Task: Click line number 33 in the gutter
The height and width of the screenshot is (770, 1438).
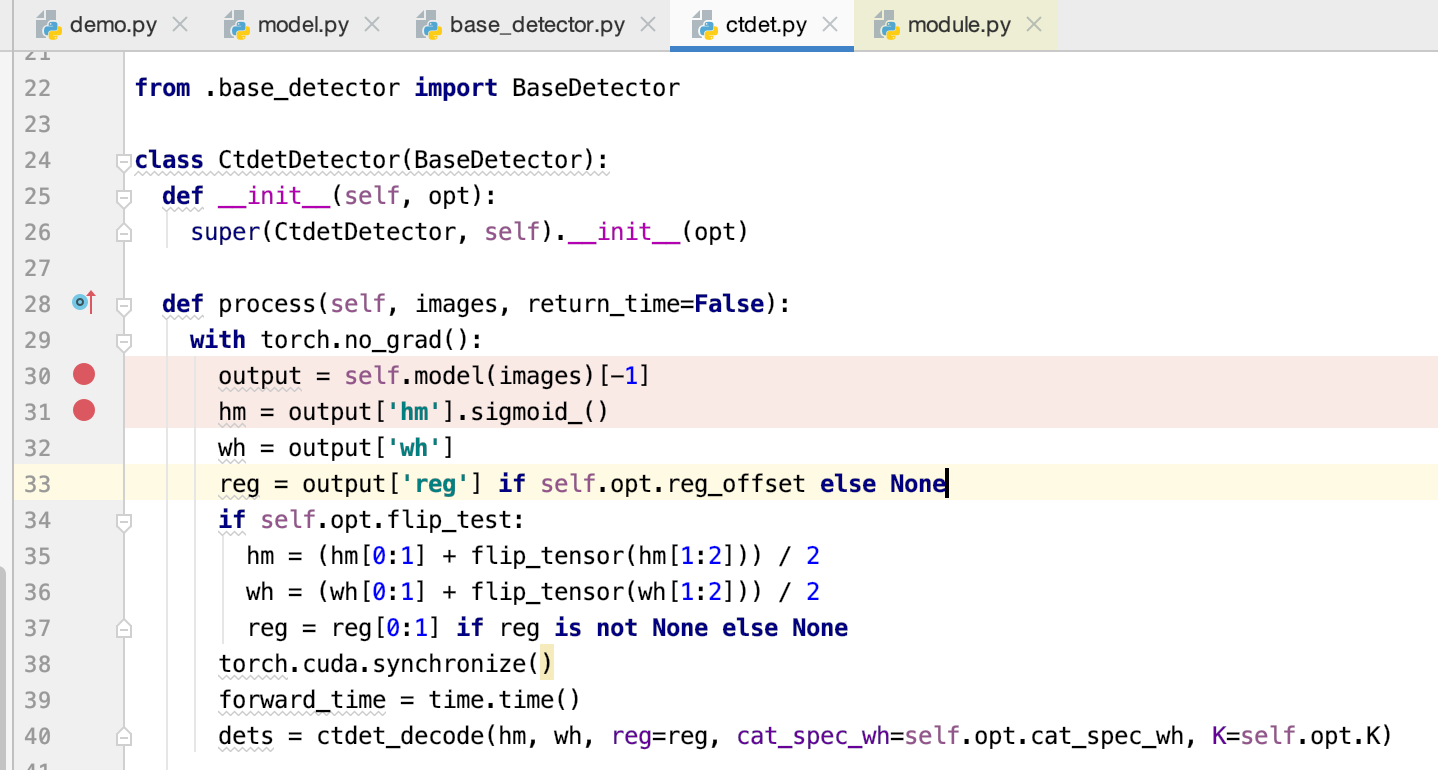Action: 37,483
